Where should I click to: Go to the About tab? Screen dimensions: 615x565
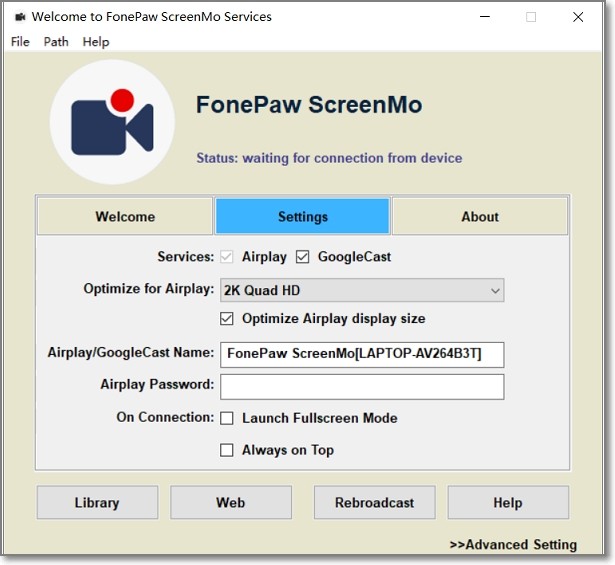pos(480,216)
